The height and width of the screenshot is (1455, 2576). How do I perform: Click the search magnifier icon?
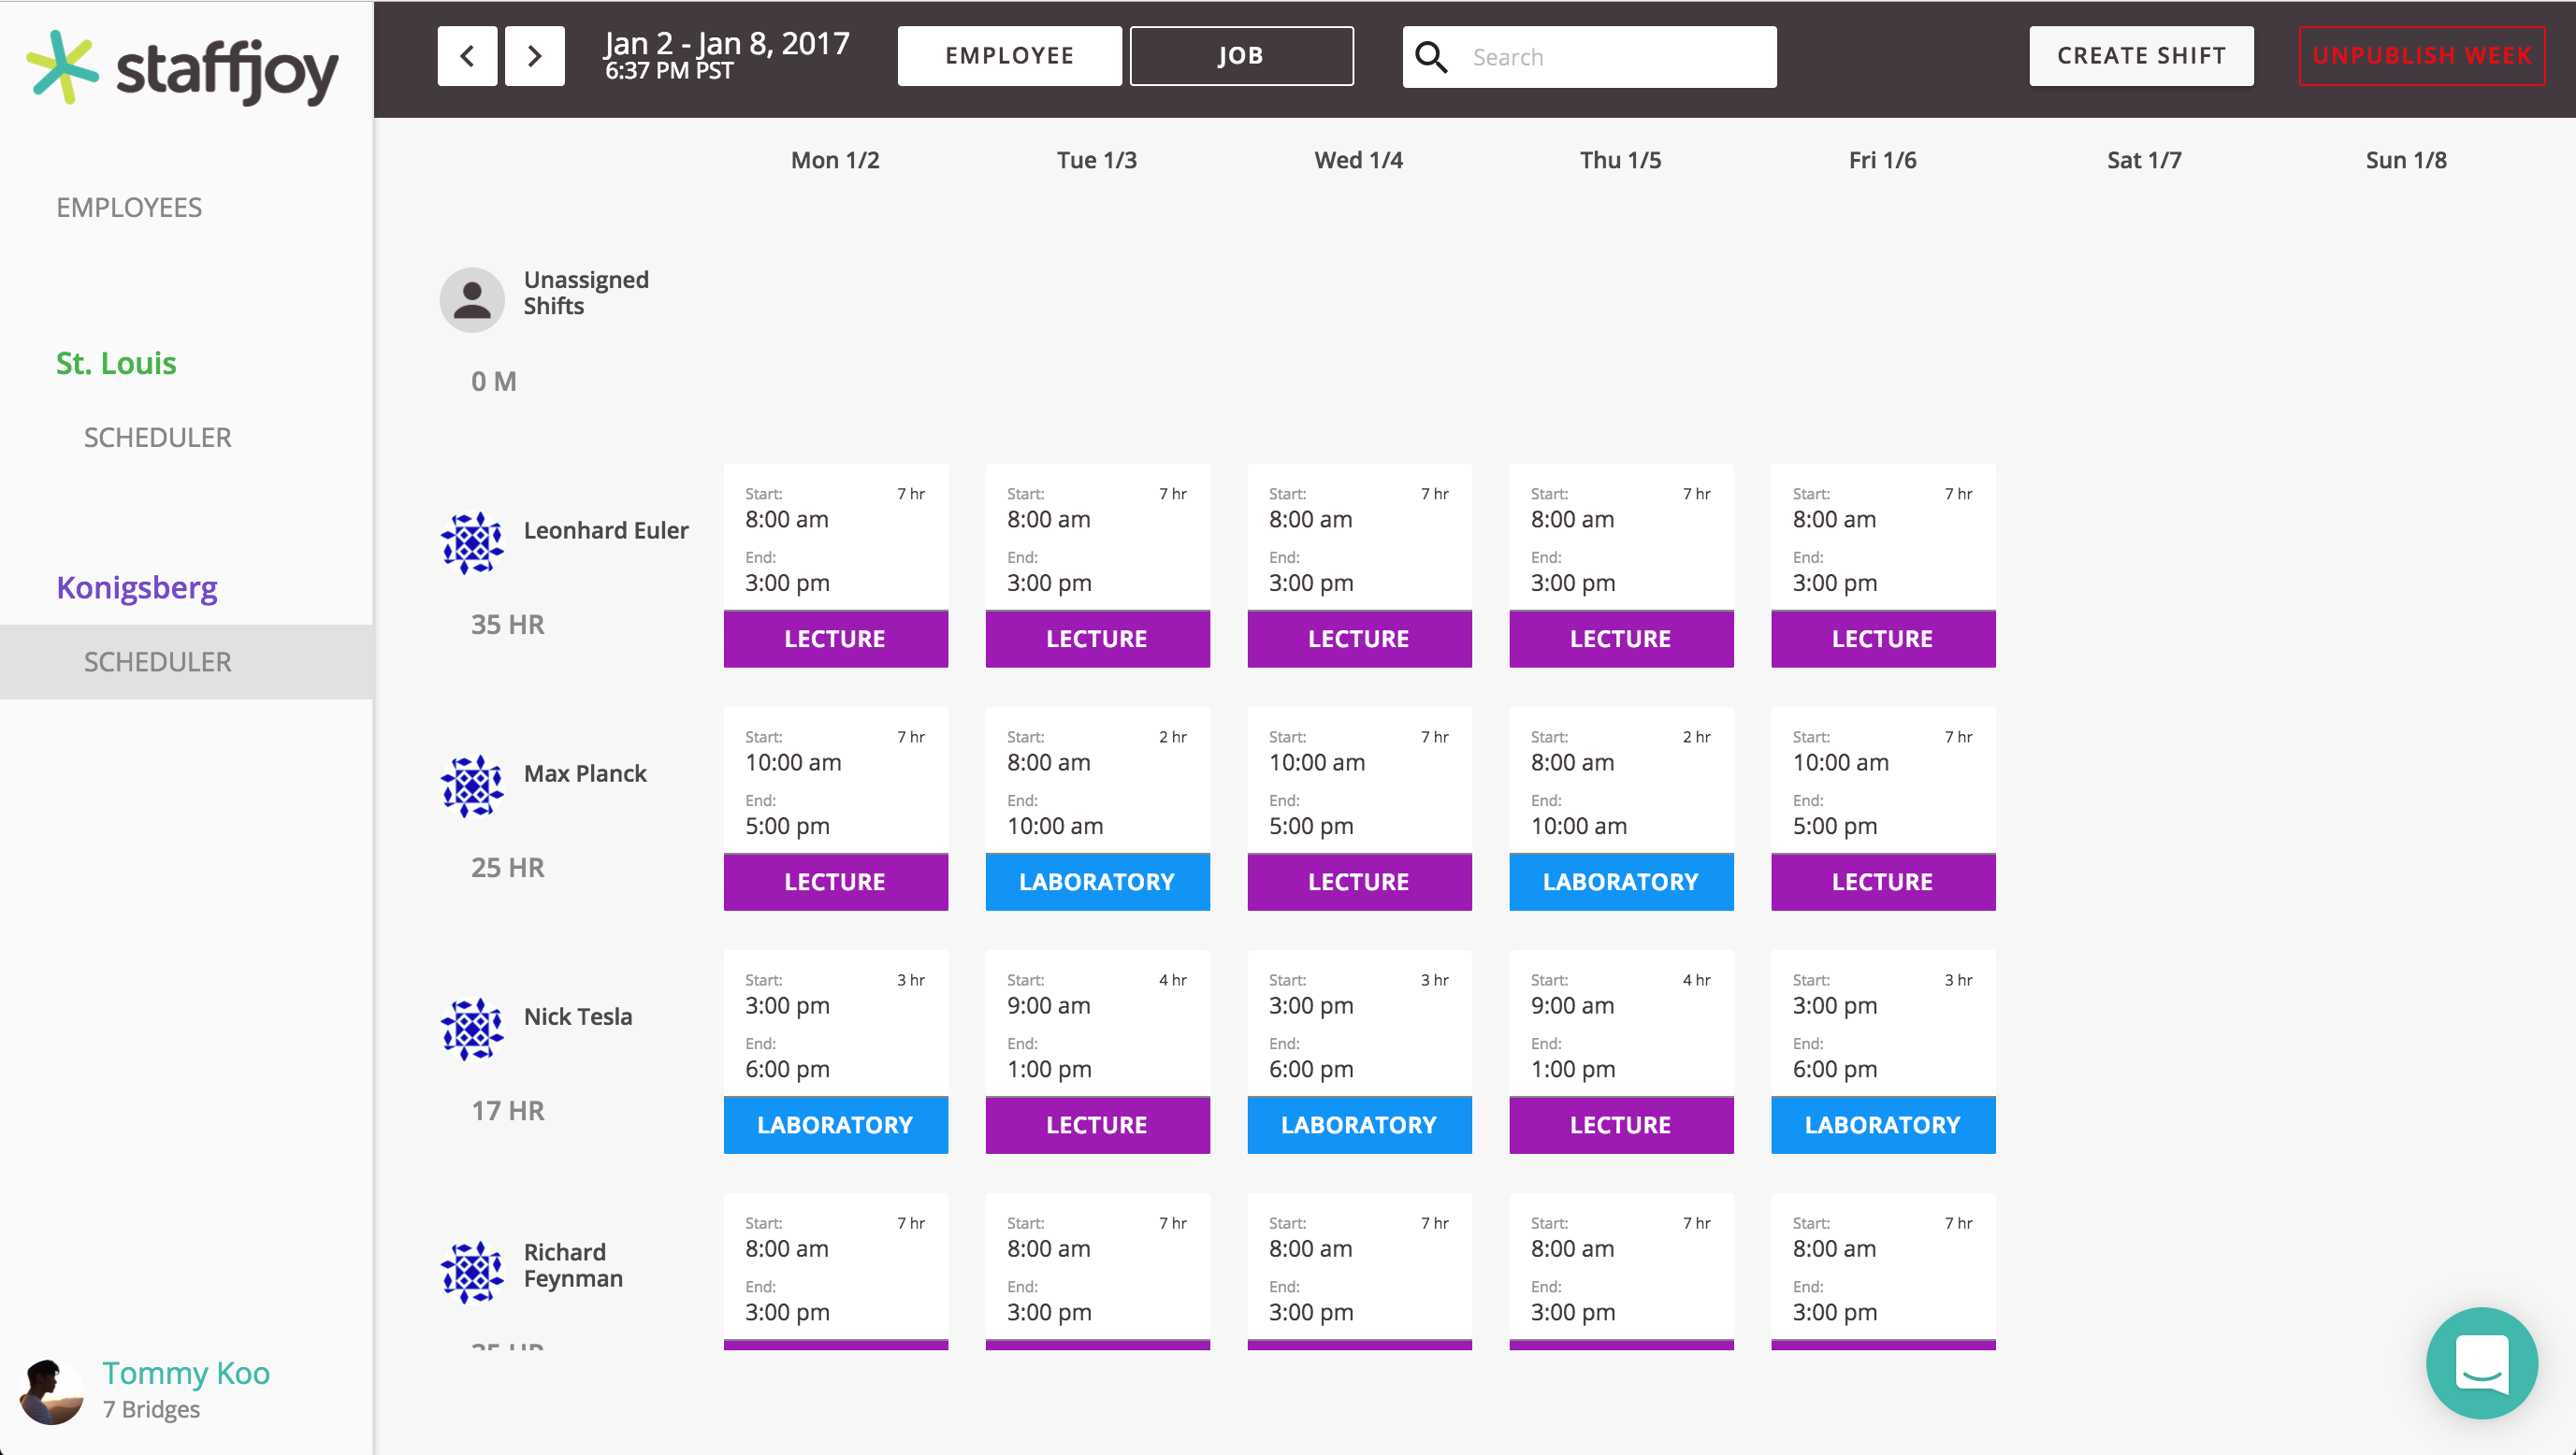point(1431,57)
